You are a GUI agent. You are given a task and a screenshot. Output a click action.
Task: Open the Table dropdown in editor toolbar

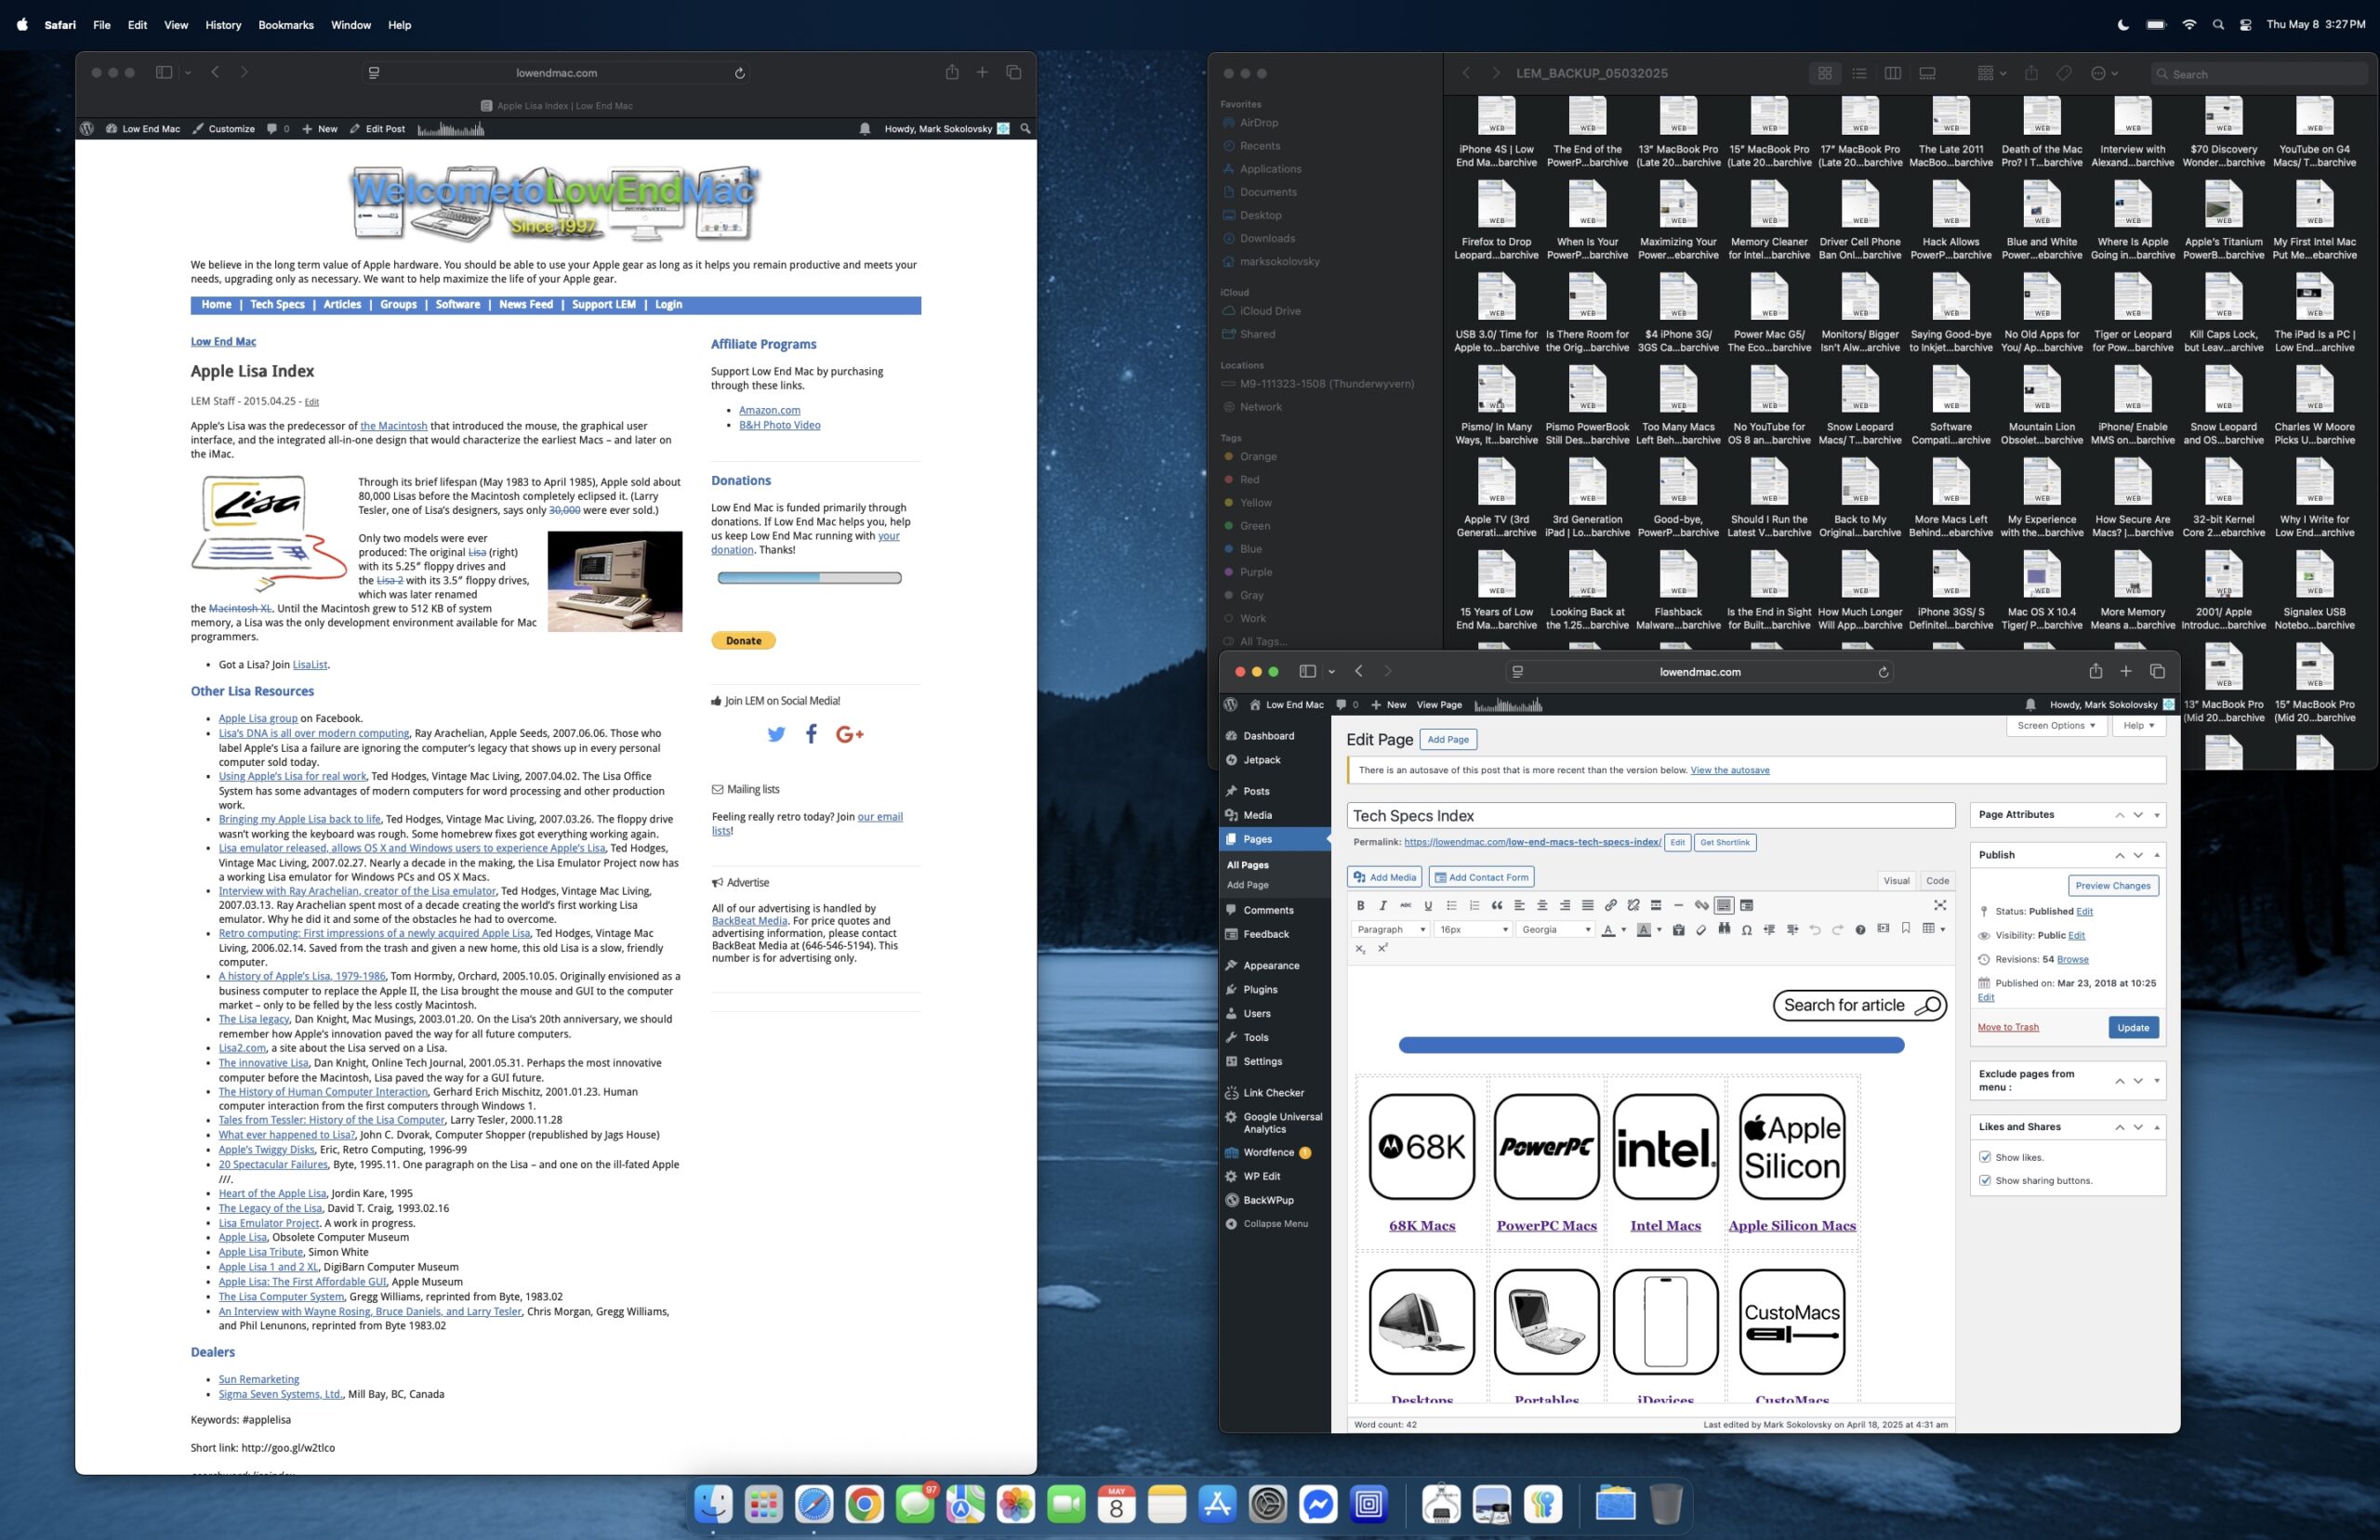coord(1934,929)
